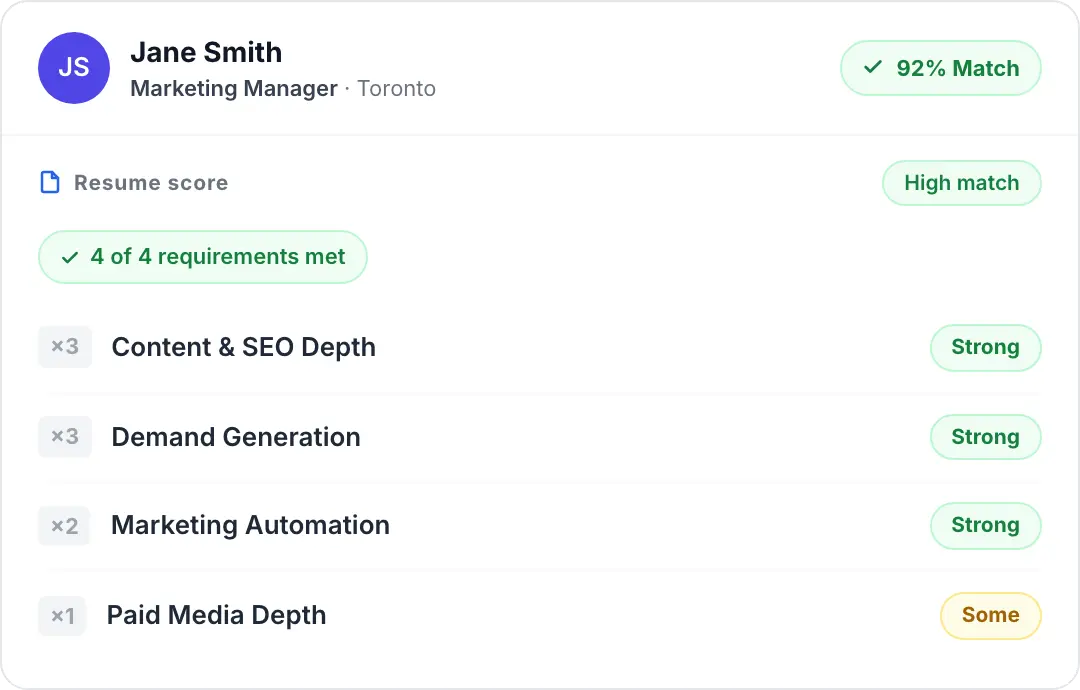Click the JS avatar circle
The image size is (1080, 690).
[x=73, y=68]
